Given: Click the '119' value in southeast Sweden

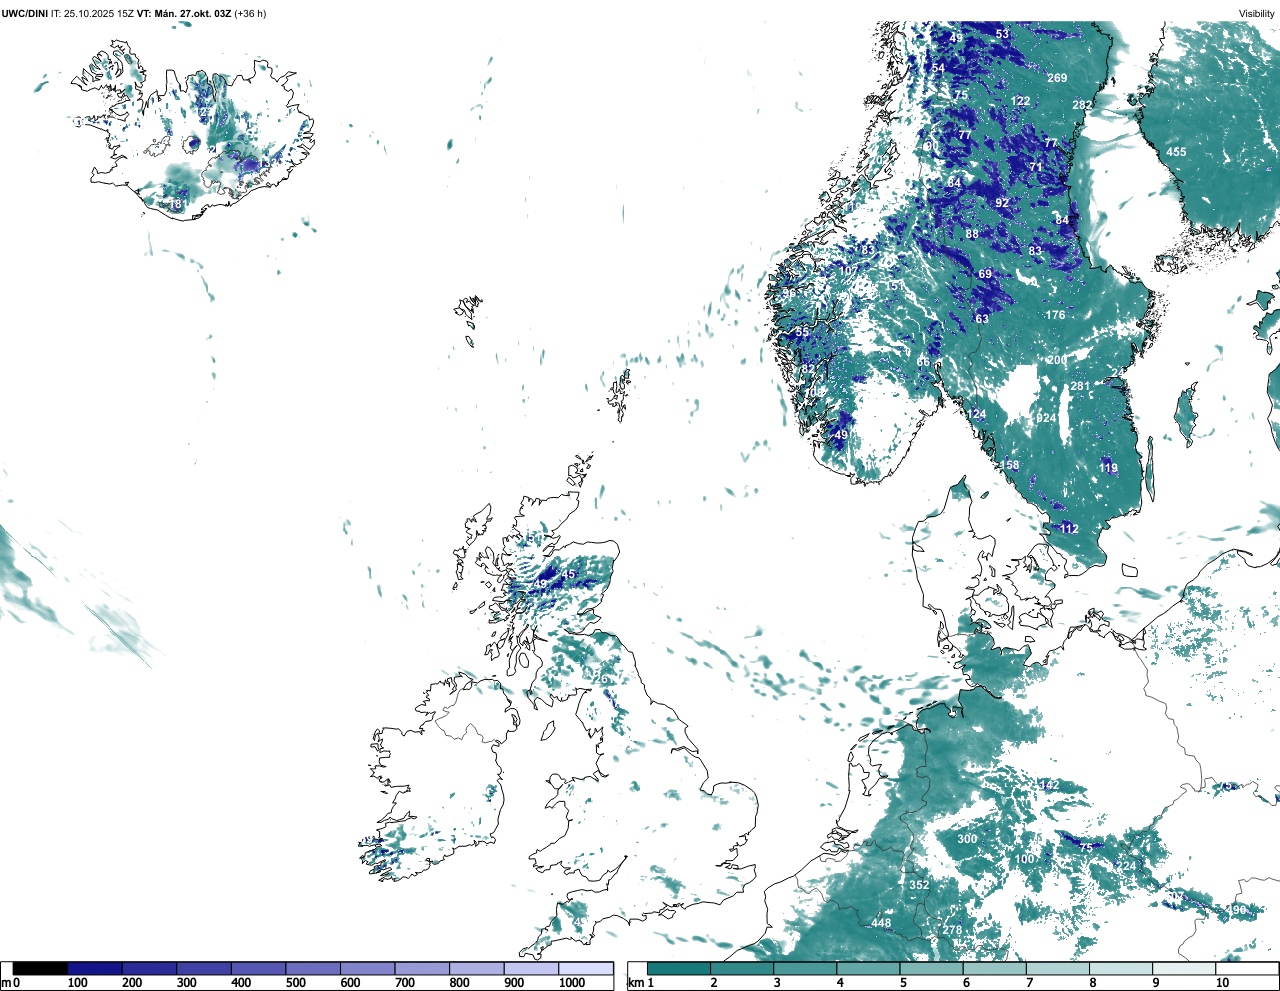Looking at the screenshot, I should point(1108,468).
